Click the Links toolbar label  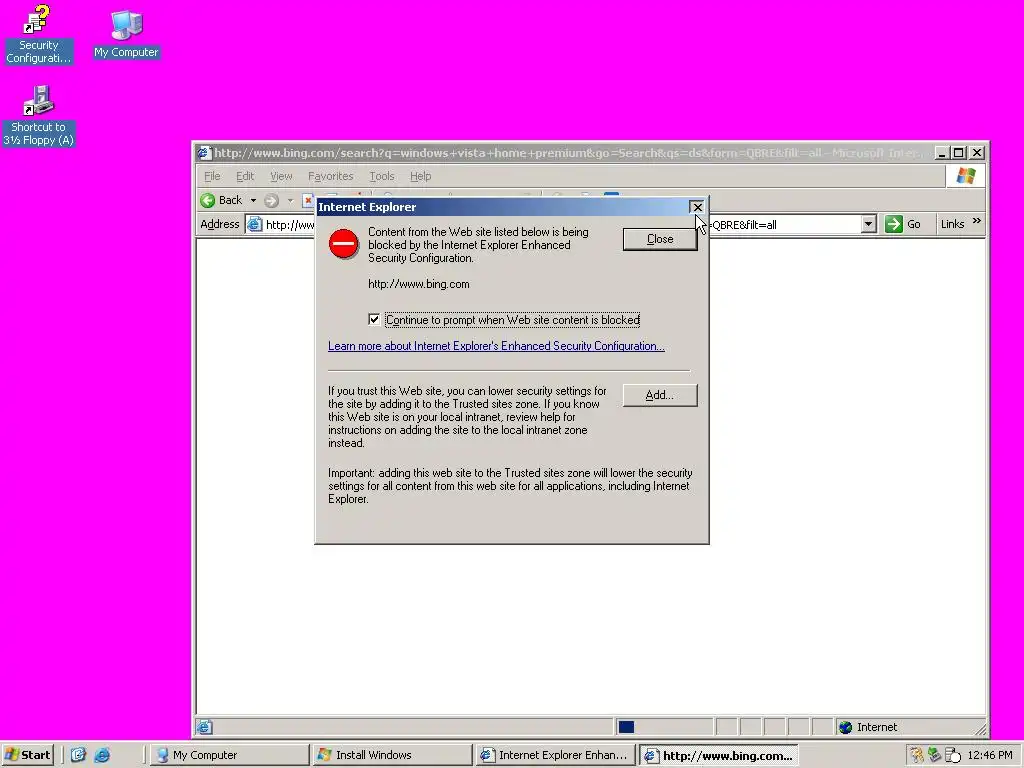(952, 224)
